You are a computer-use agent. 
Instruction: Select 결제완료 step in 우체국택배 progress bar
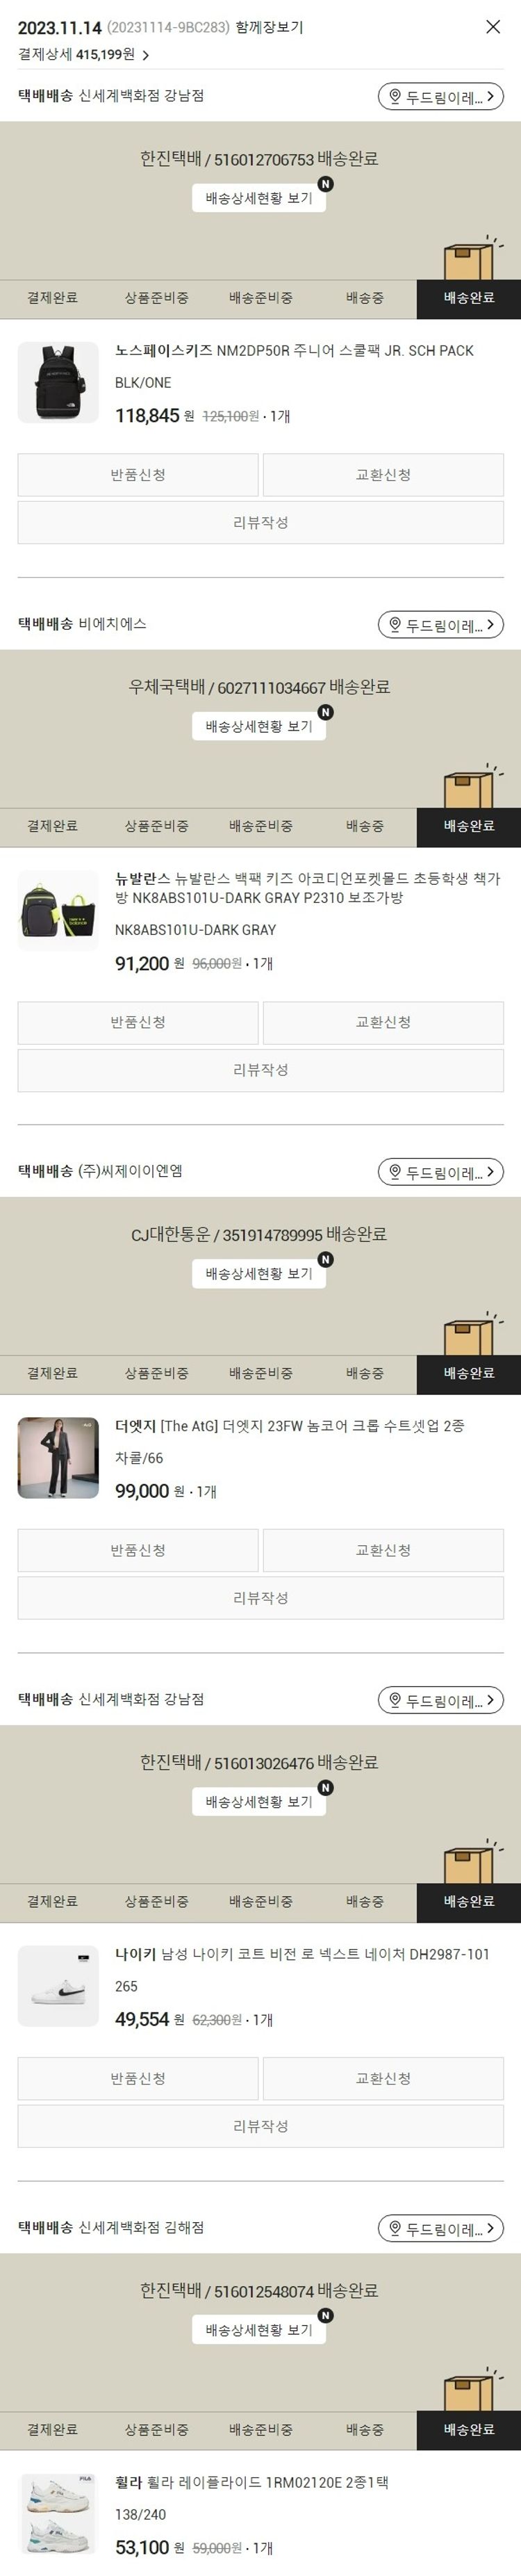click(52, 826)
